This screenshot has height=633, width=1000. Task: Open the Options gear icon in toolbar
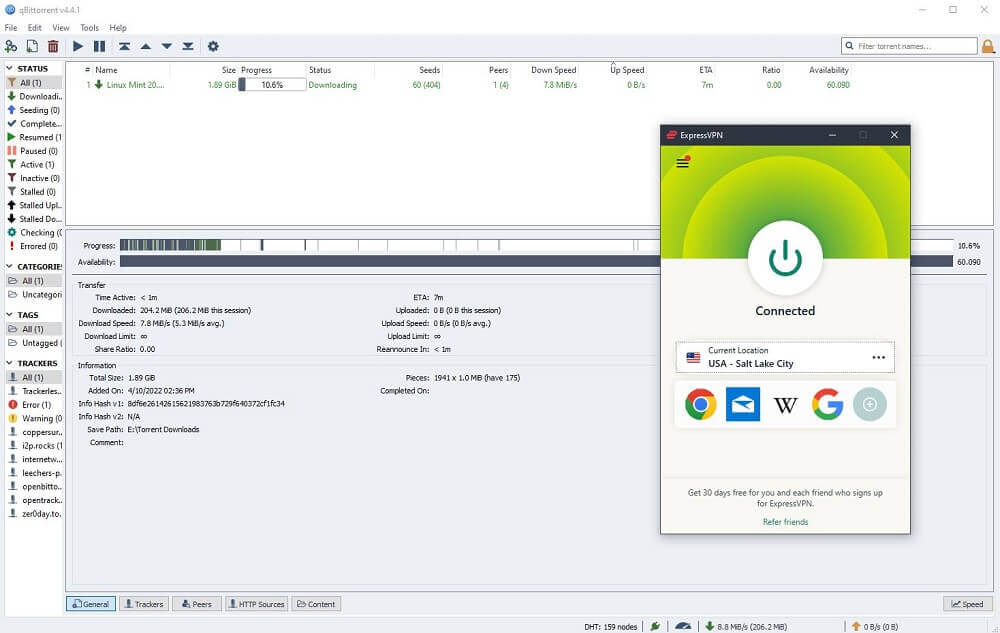[213, 46]
